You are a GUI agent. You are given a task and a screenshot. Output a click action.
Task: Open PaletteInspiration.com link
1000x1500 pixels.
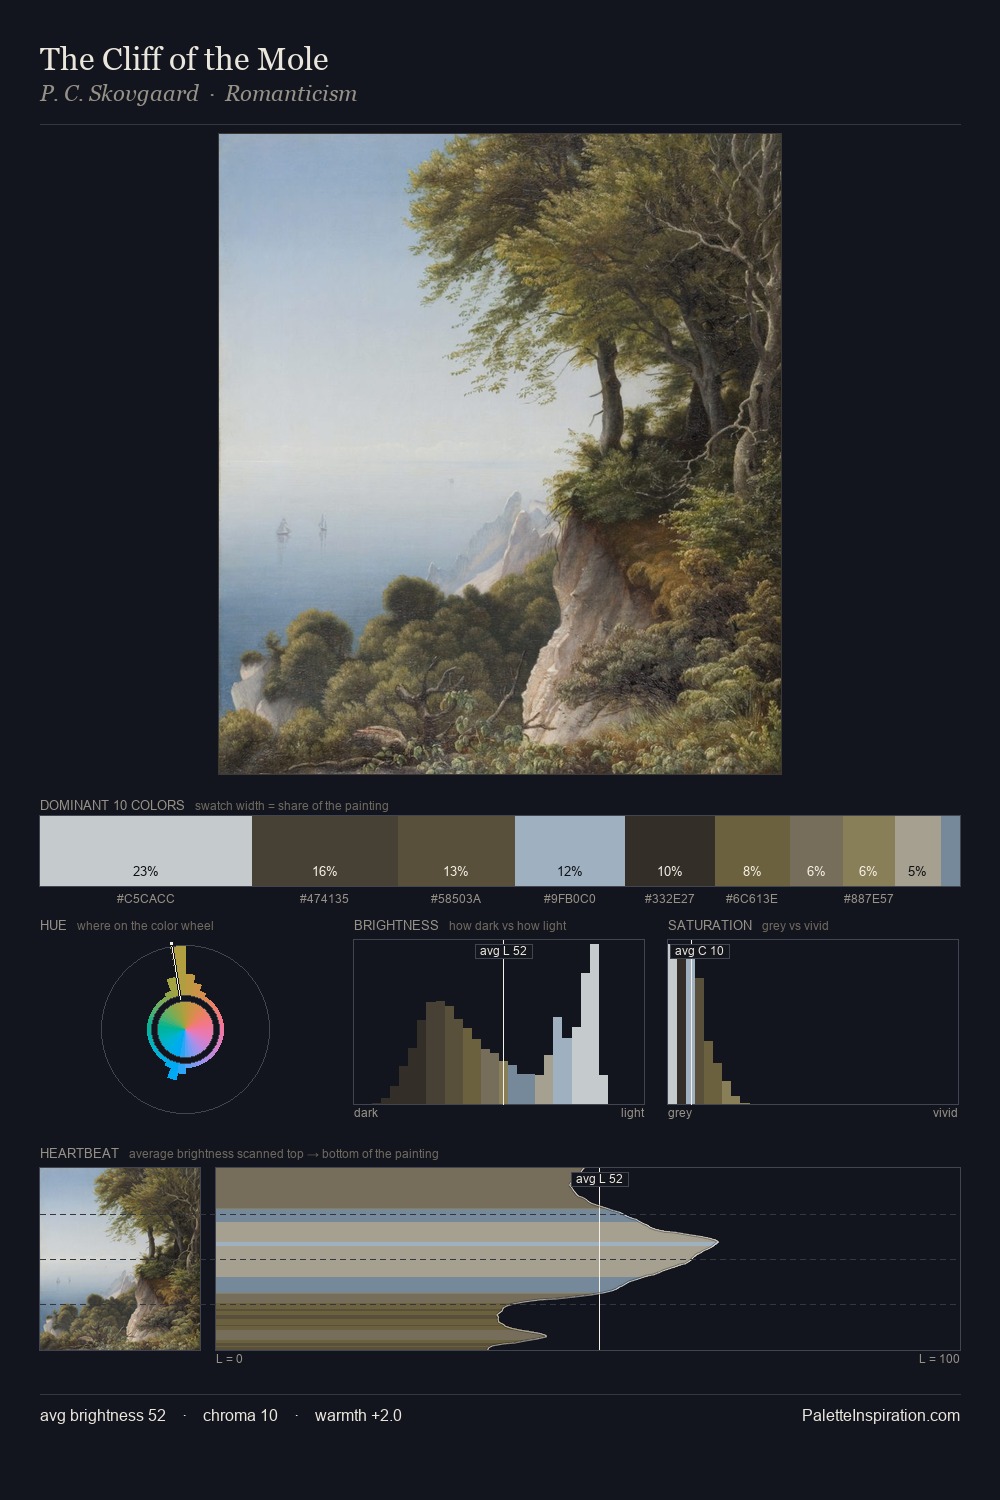click(x=881, y=1415)
